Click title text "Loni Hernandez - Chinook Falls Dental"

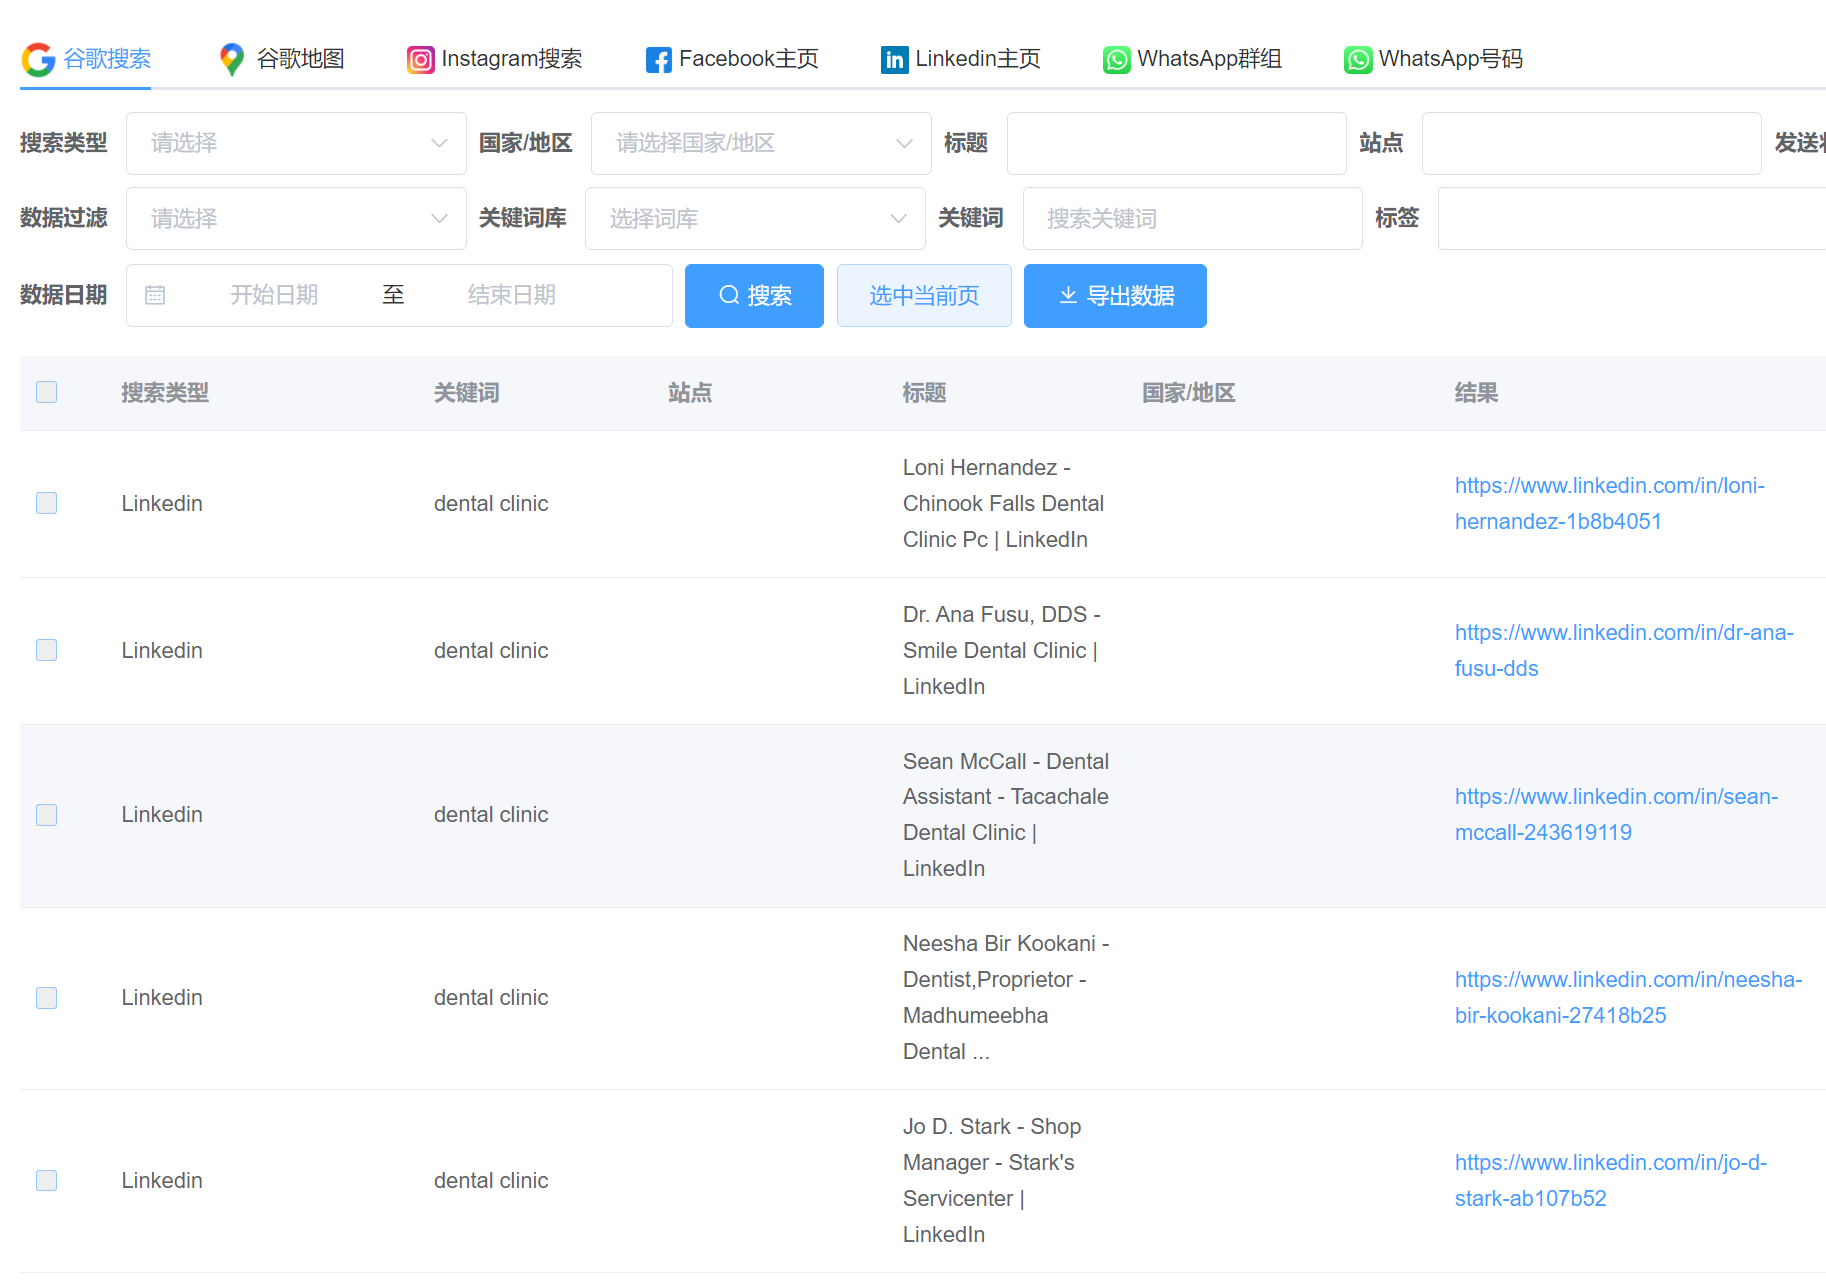(x=1003, y=485)
